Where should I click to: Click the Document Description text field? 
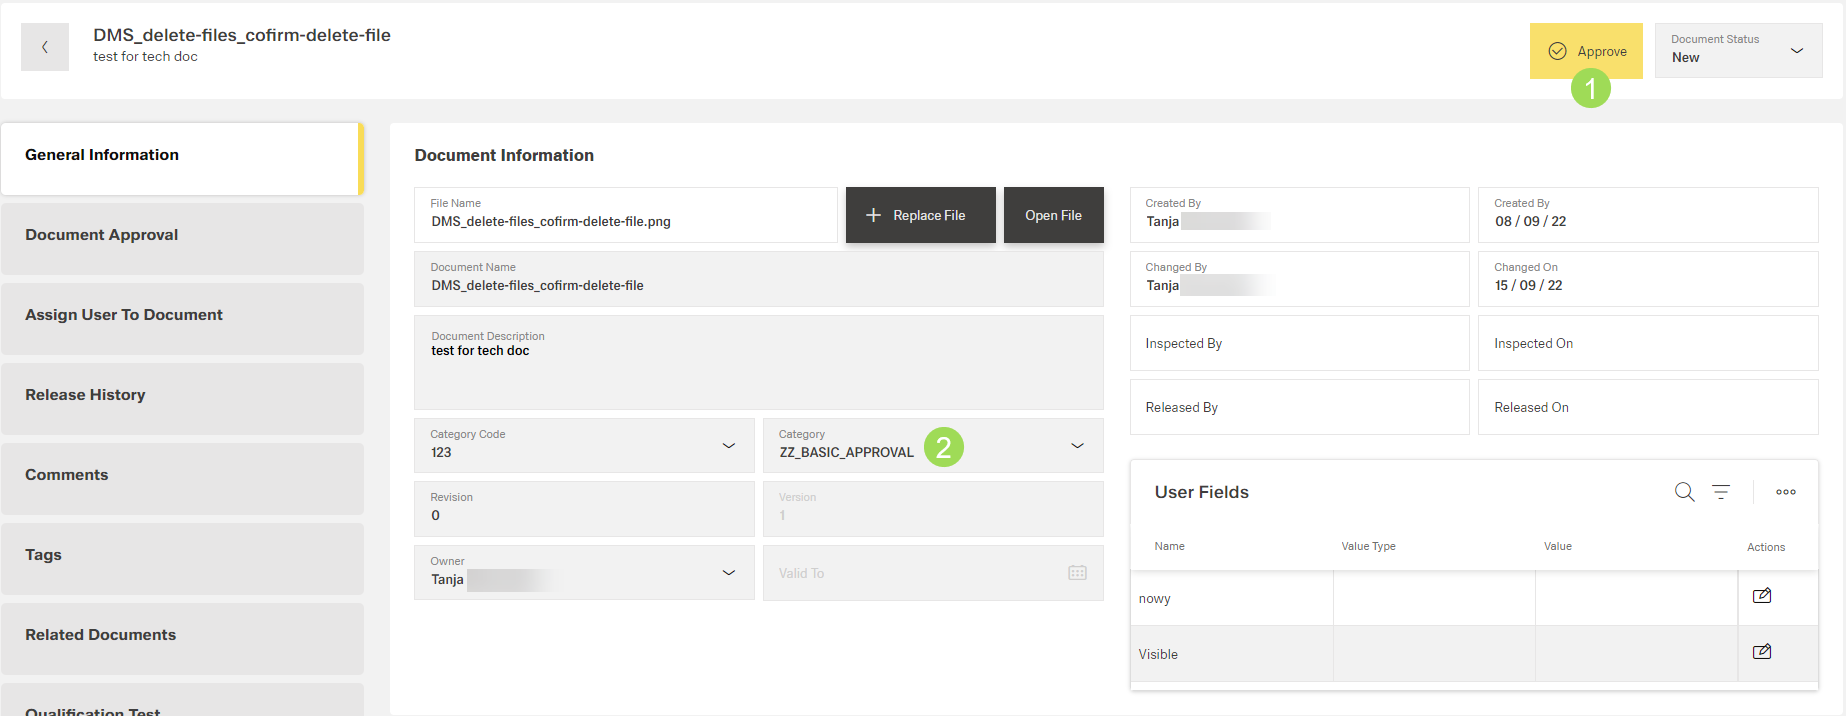pos(758,370)
